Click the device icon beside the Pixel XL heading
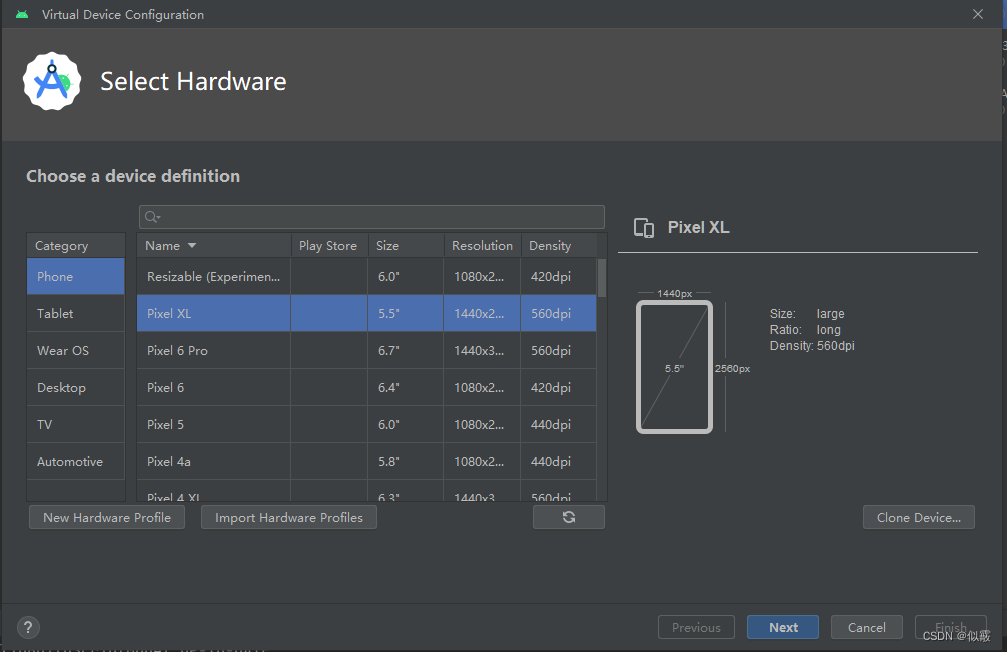This screenshot has width=1007, height=652. tap(644, 227)
